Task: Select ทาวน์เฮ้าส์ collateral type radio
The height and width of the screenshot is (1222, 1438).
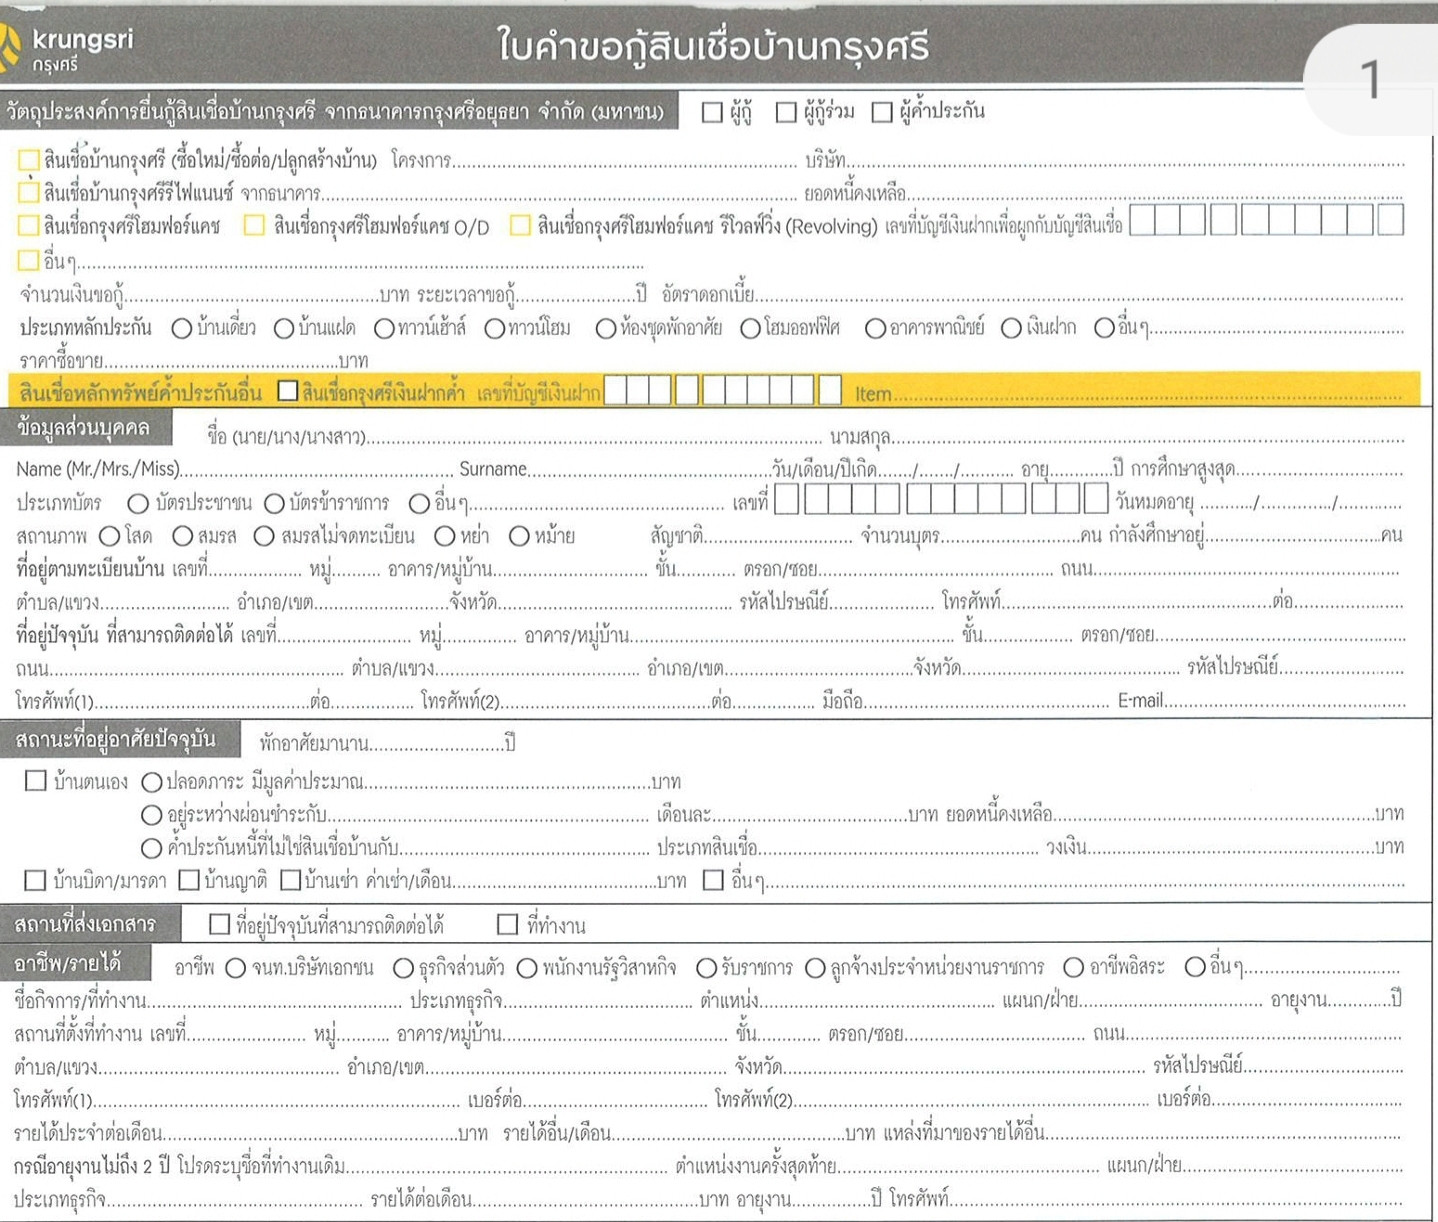Action: [384, 328]
